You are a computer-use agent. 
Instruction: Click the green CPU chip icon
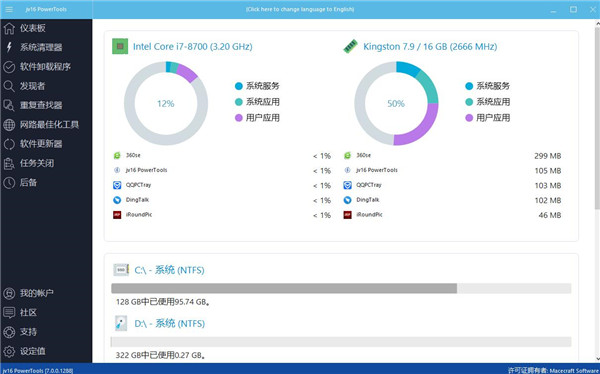pos(120,46)
